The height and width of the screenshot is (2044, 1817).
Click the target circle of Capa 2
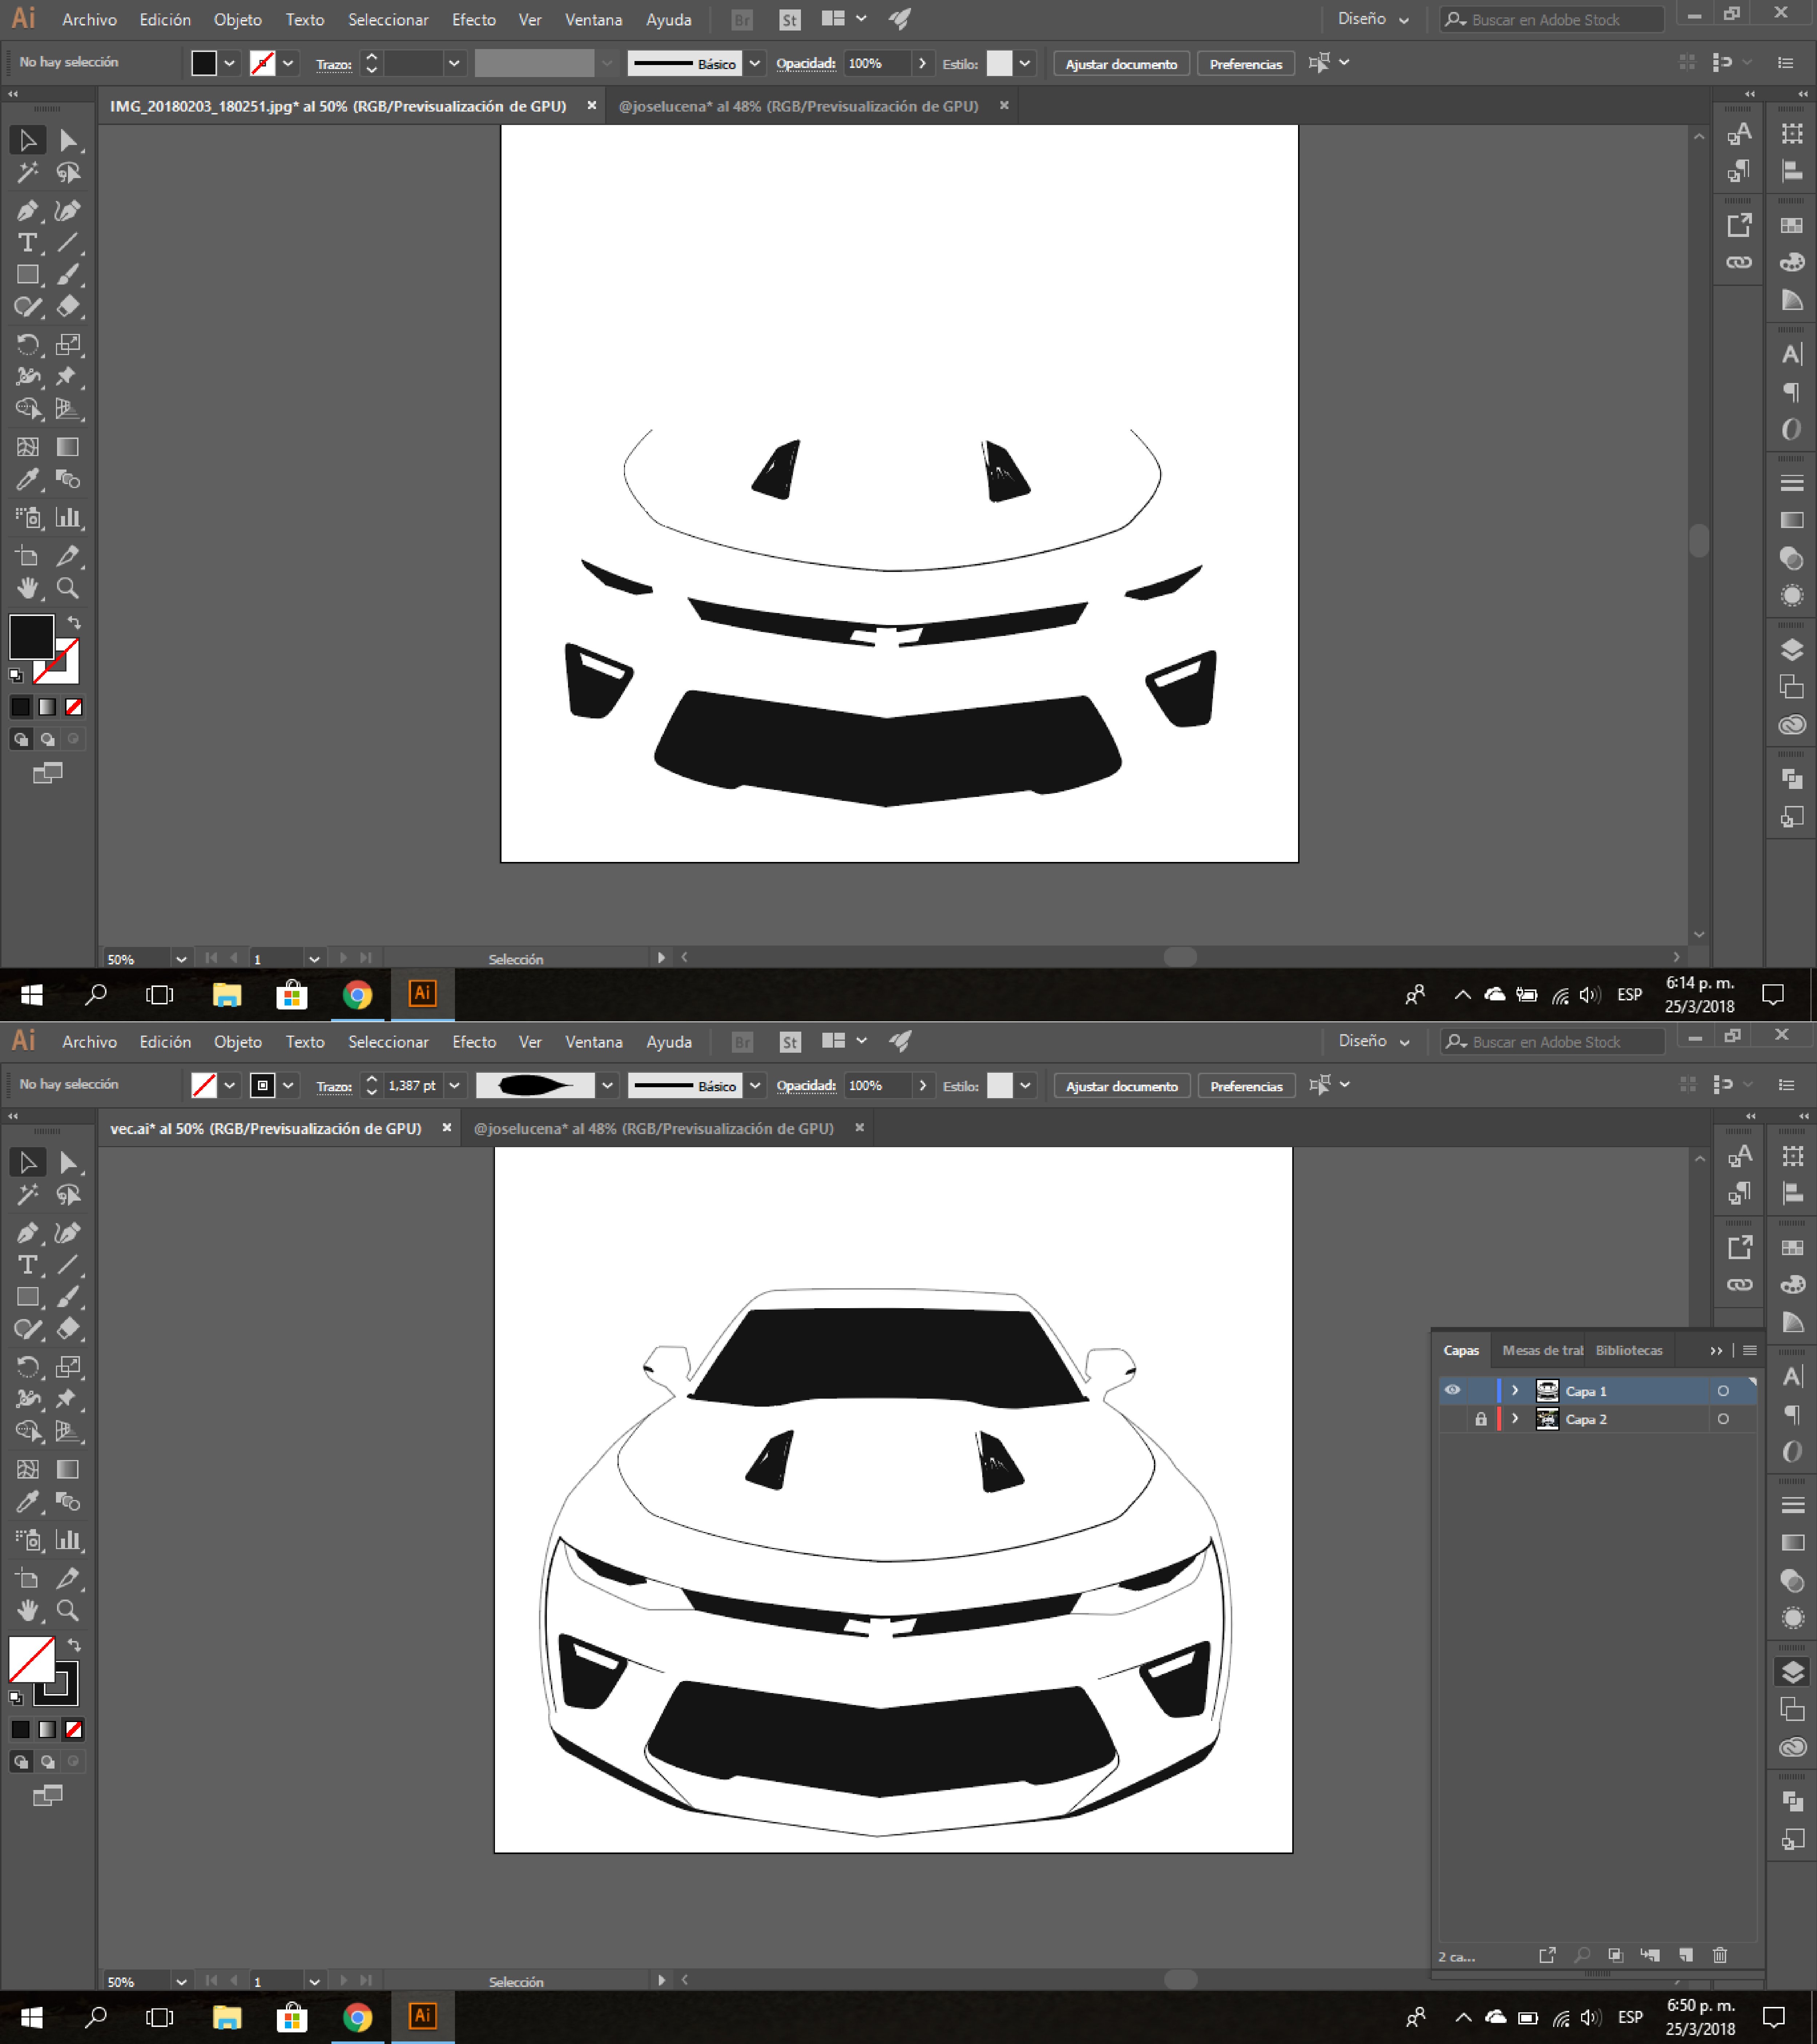(1723, 1419)
